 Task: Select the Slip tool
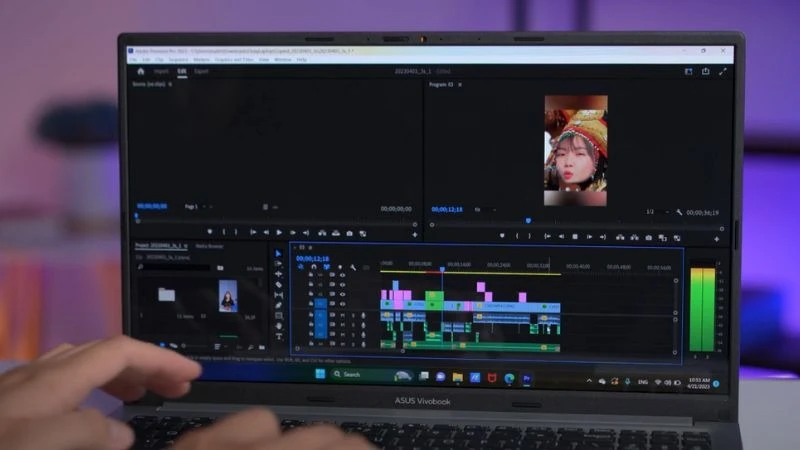coord(278,295)
